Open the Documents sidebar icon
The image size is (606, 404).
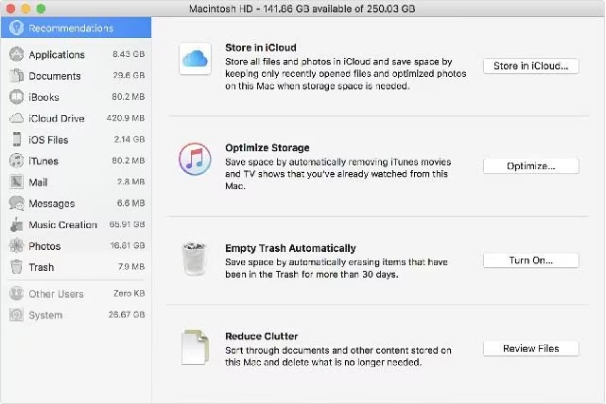coord(17,75)
